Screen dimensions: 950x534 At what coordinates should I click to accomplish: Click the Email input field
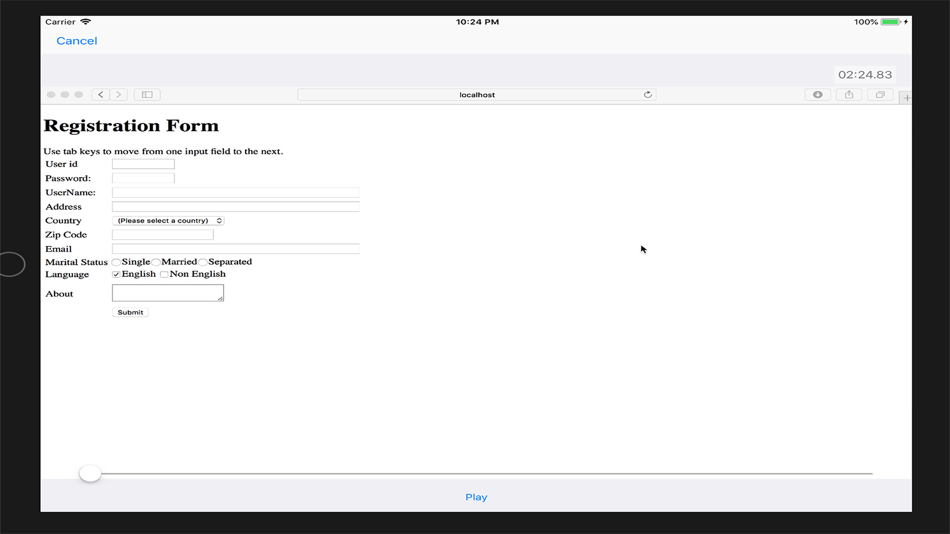(236, 249)
